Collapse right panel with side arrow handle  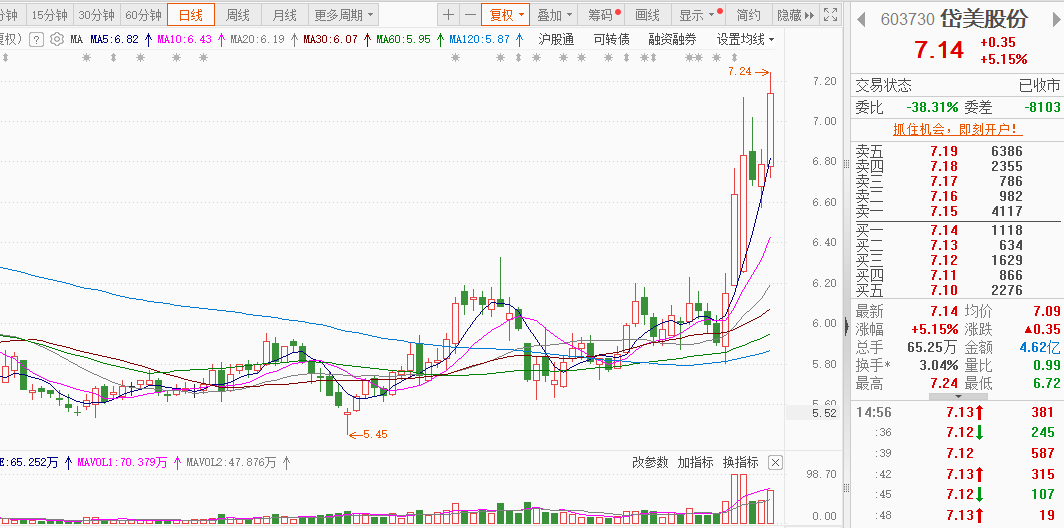(847, 326)
